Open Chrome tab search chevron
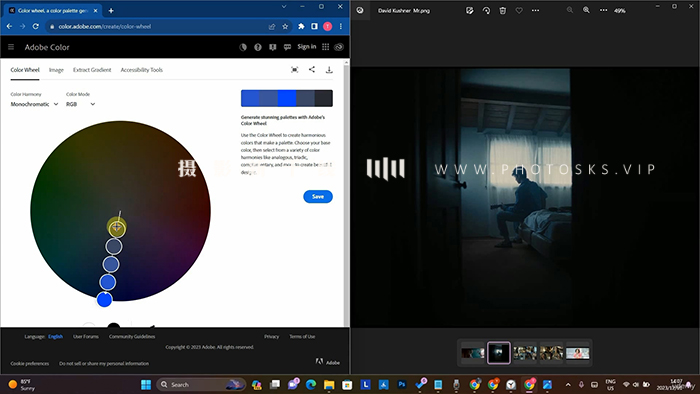The image size is (700, 394). point(283,7)
